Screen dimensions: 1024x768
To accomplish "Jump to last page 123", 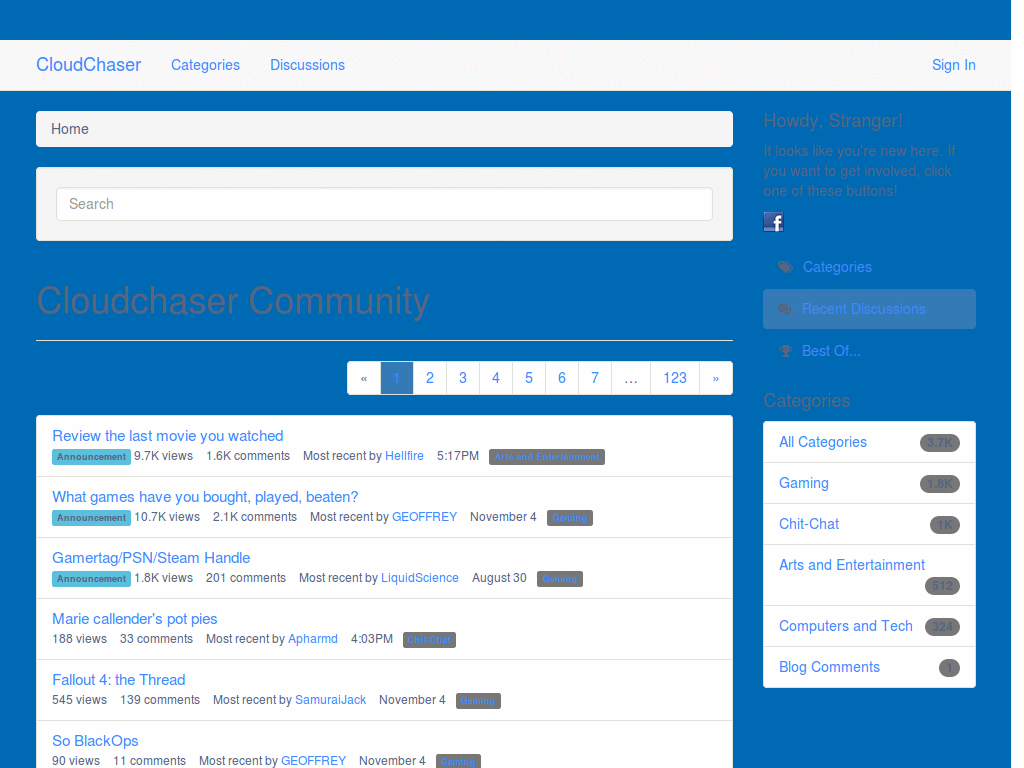I will pos(675,378).
